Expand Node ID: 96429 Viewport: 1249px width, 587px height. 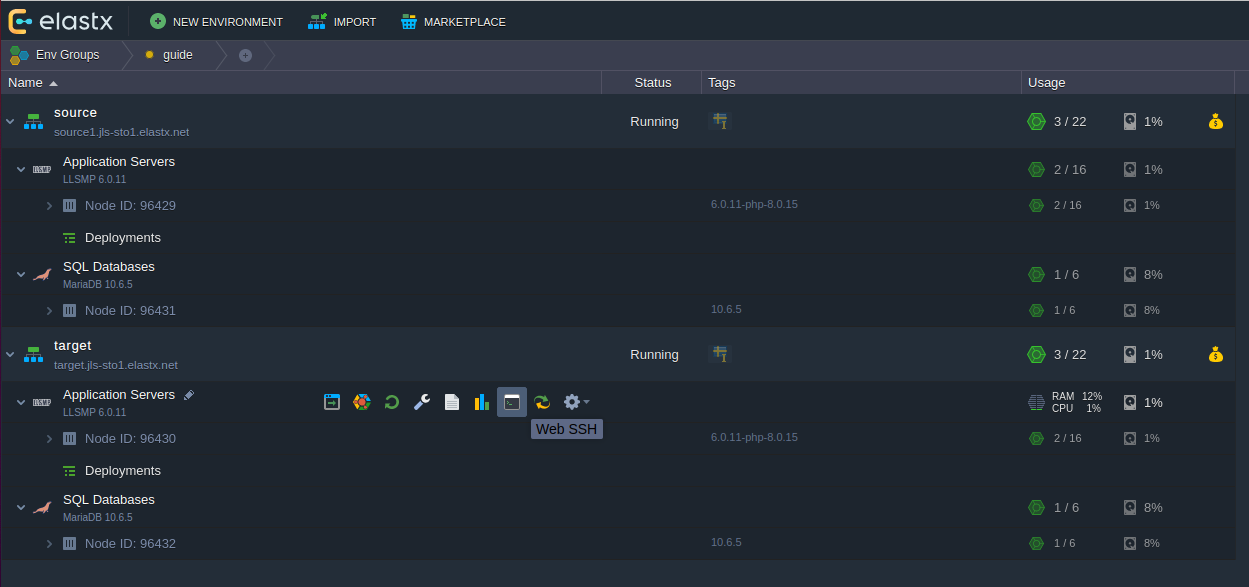point(49,206)
